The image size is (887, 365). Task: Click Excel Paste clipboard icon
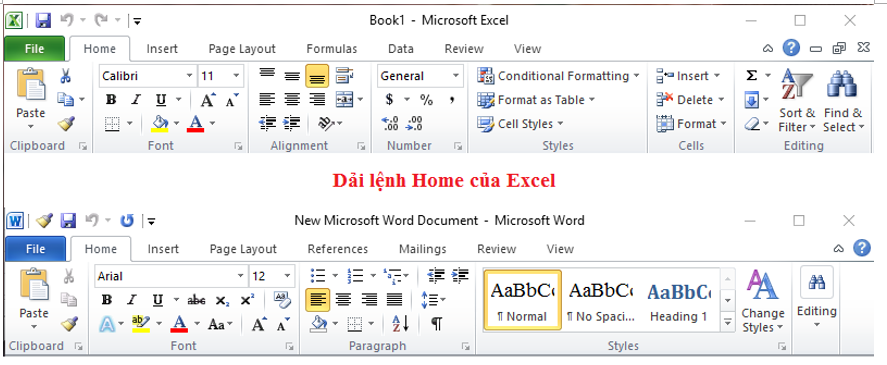pyautogui.click(x=31, y=85)
